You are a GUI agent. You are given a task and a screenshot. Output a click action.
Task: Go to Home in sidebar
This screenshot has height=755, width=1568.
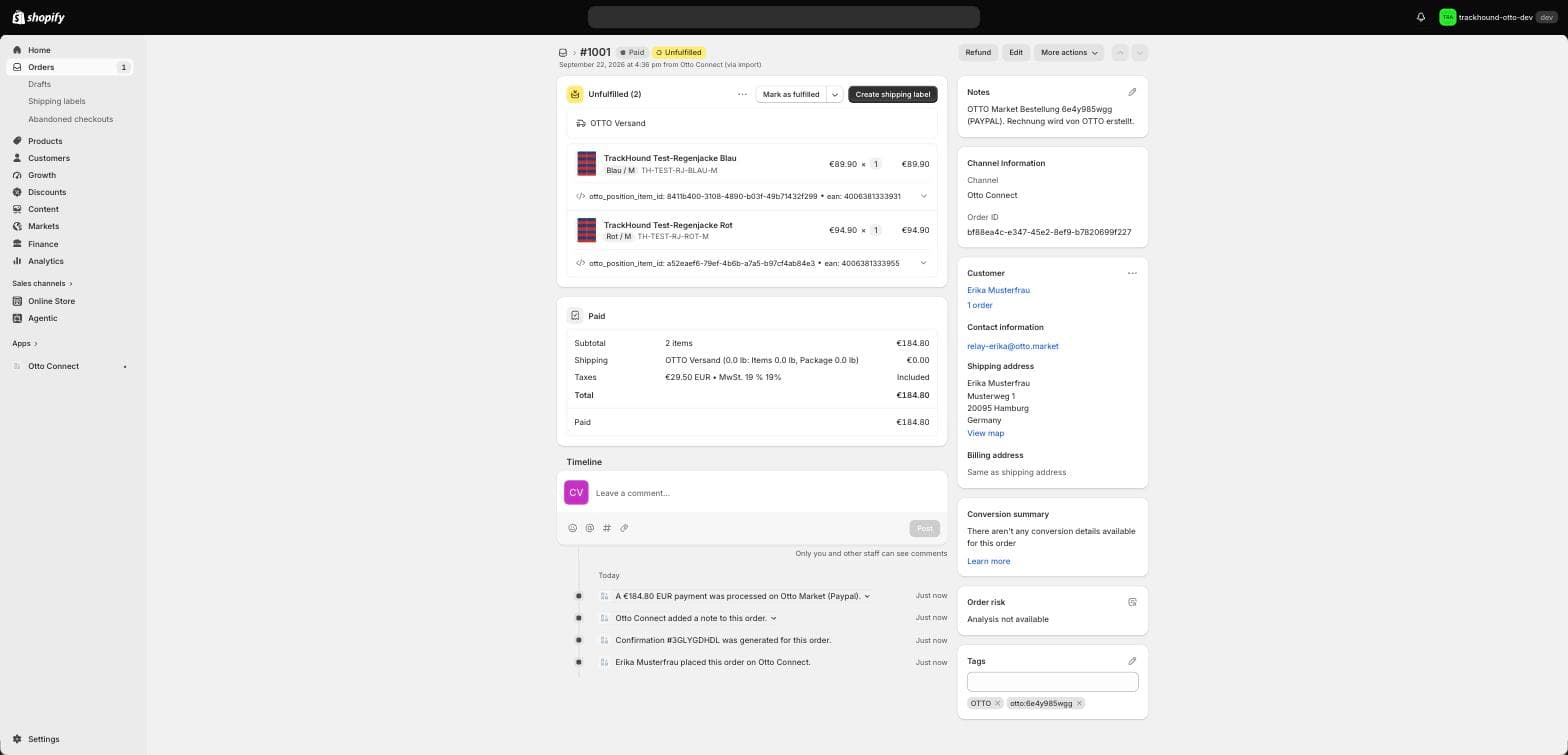click(39, 50)
